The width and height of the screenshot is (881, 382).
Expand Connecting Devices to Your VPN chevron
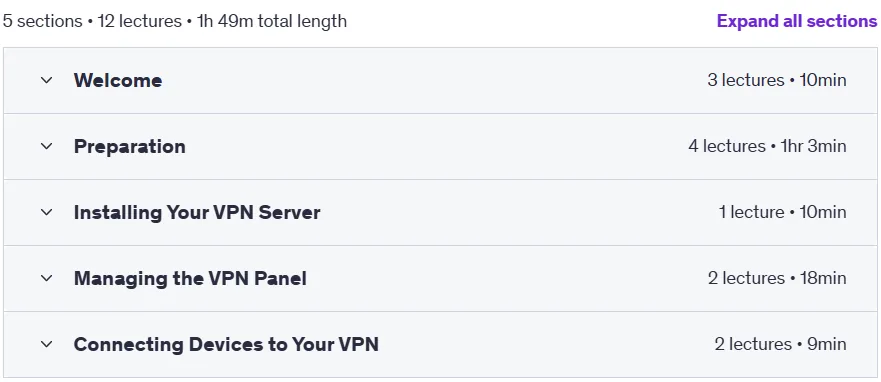[47, 344]
